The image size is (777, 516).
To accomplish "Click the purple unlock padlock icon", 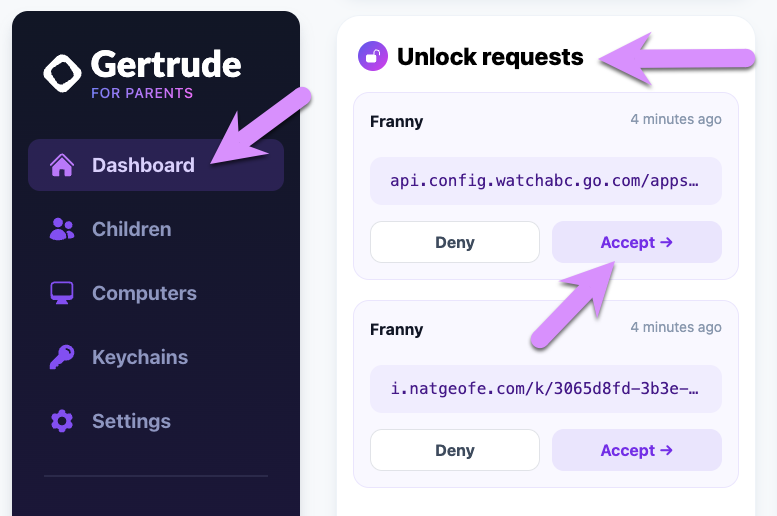I will [x=373, y=56].
